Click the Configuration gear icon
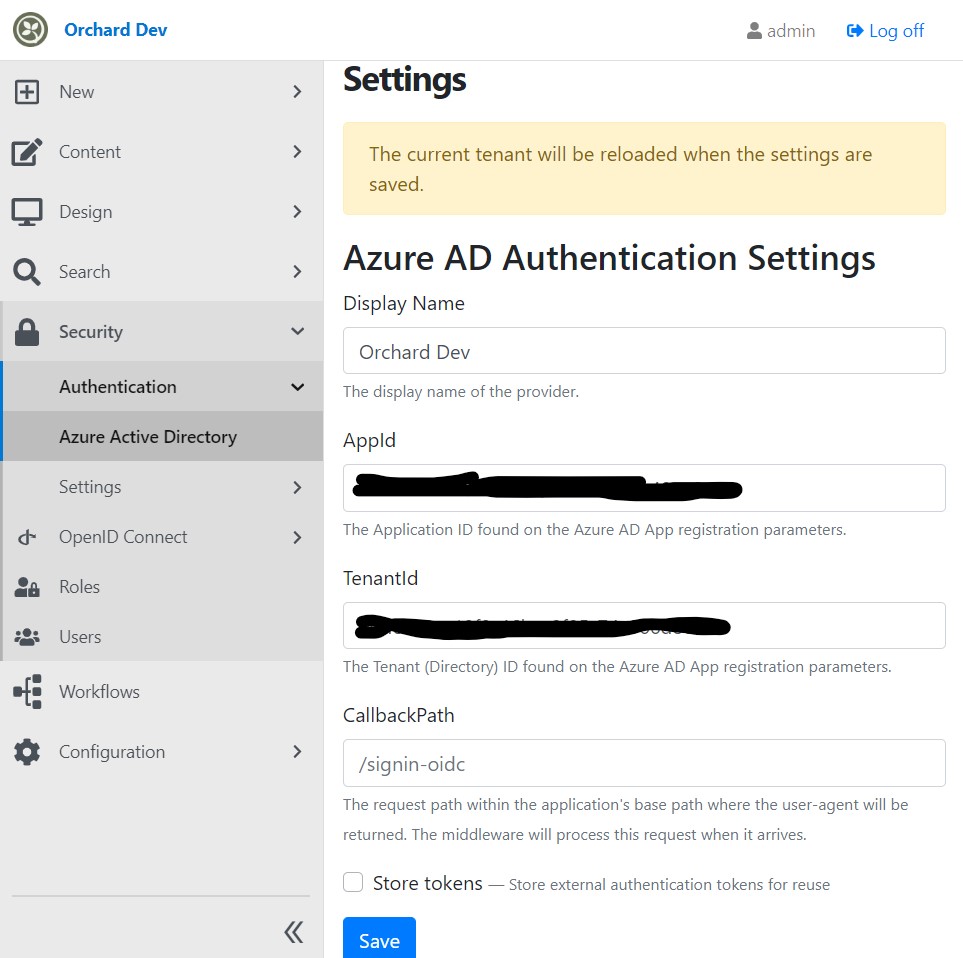 (x=26, y=752)
